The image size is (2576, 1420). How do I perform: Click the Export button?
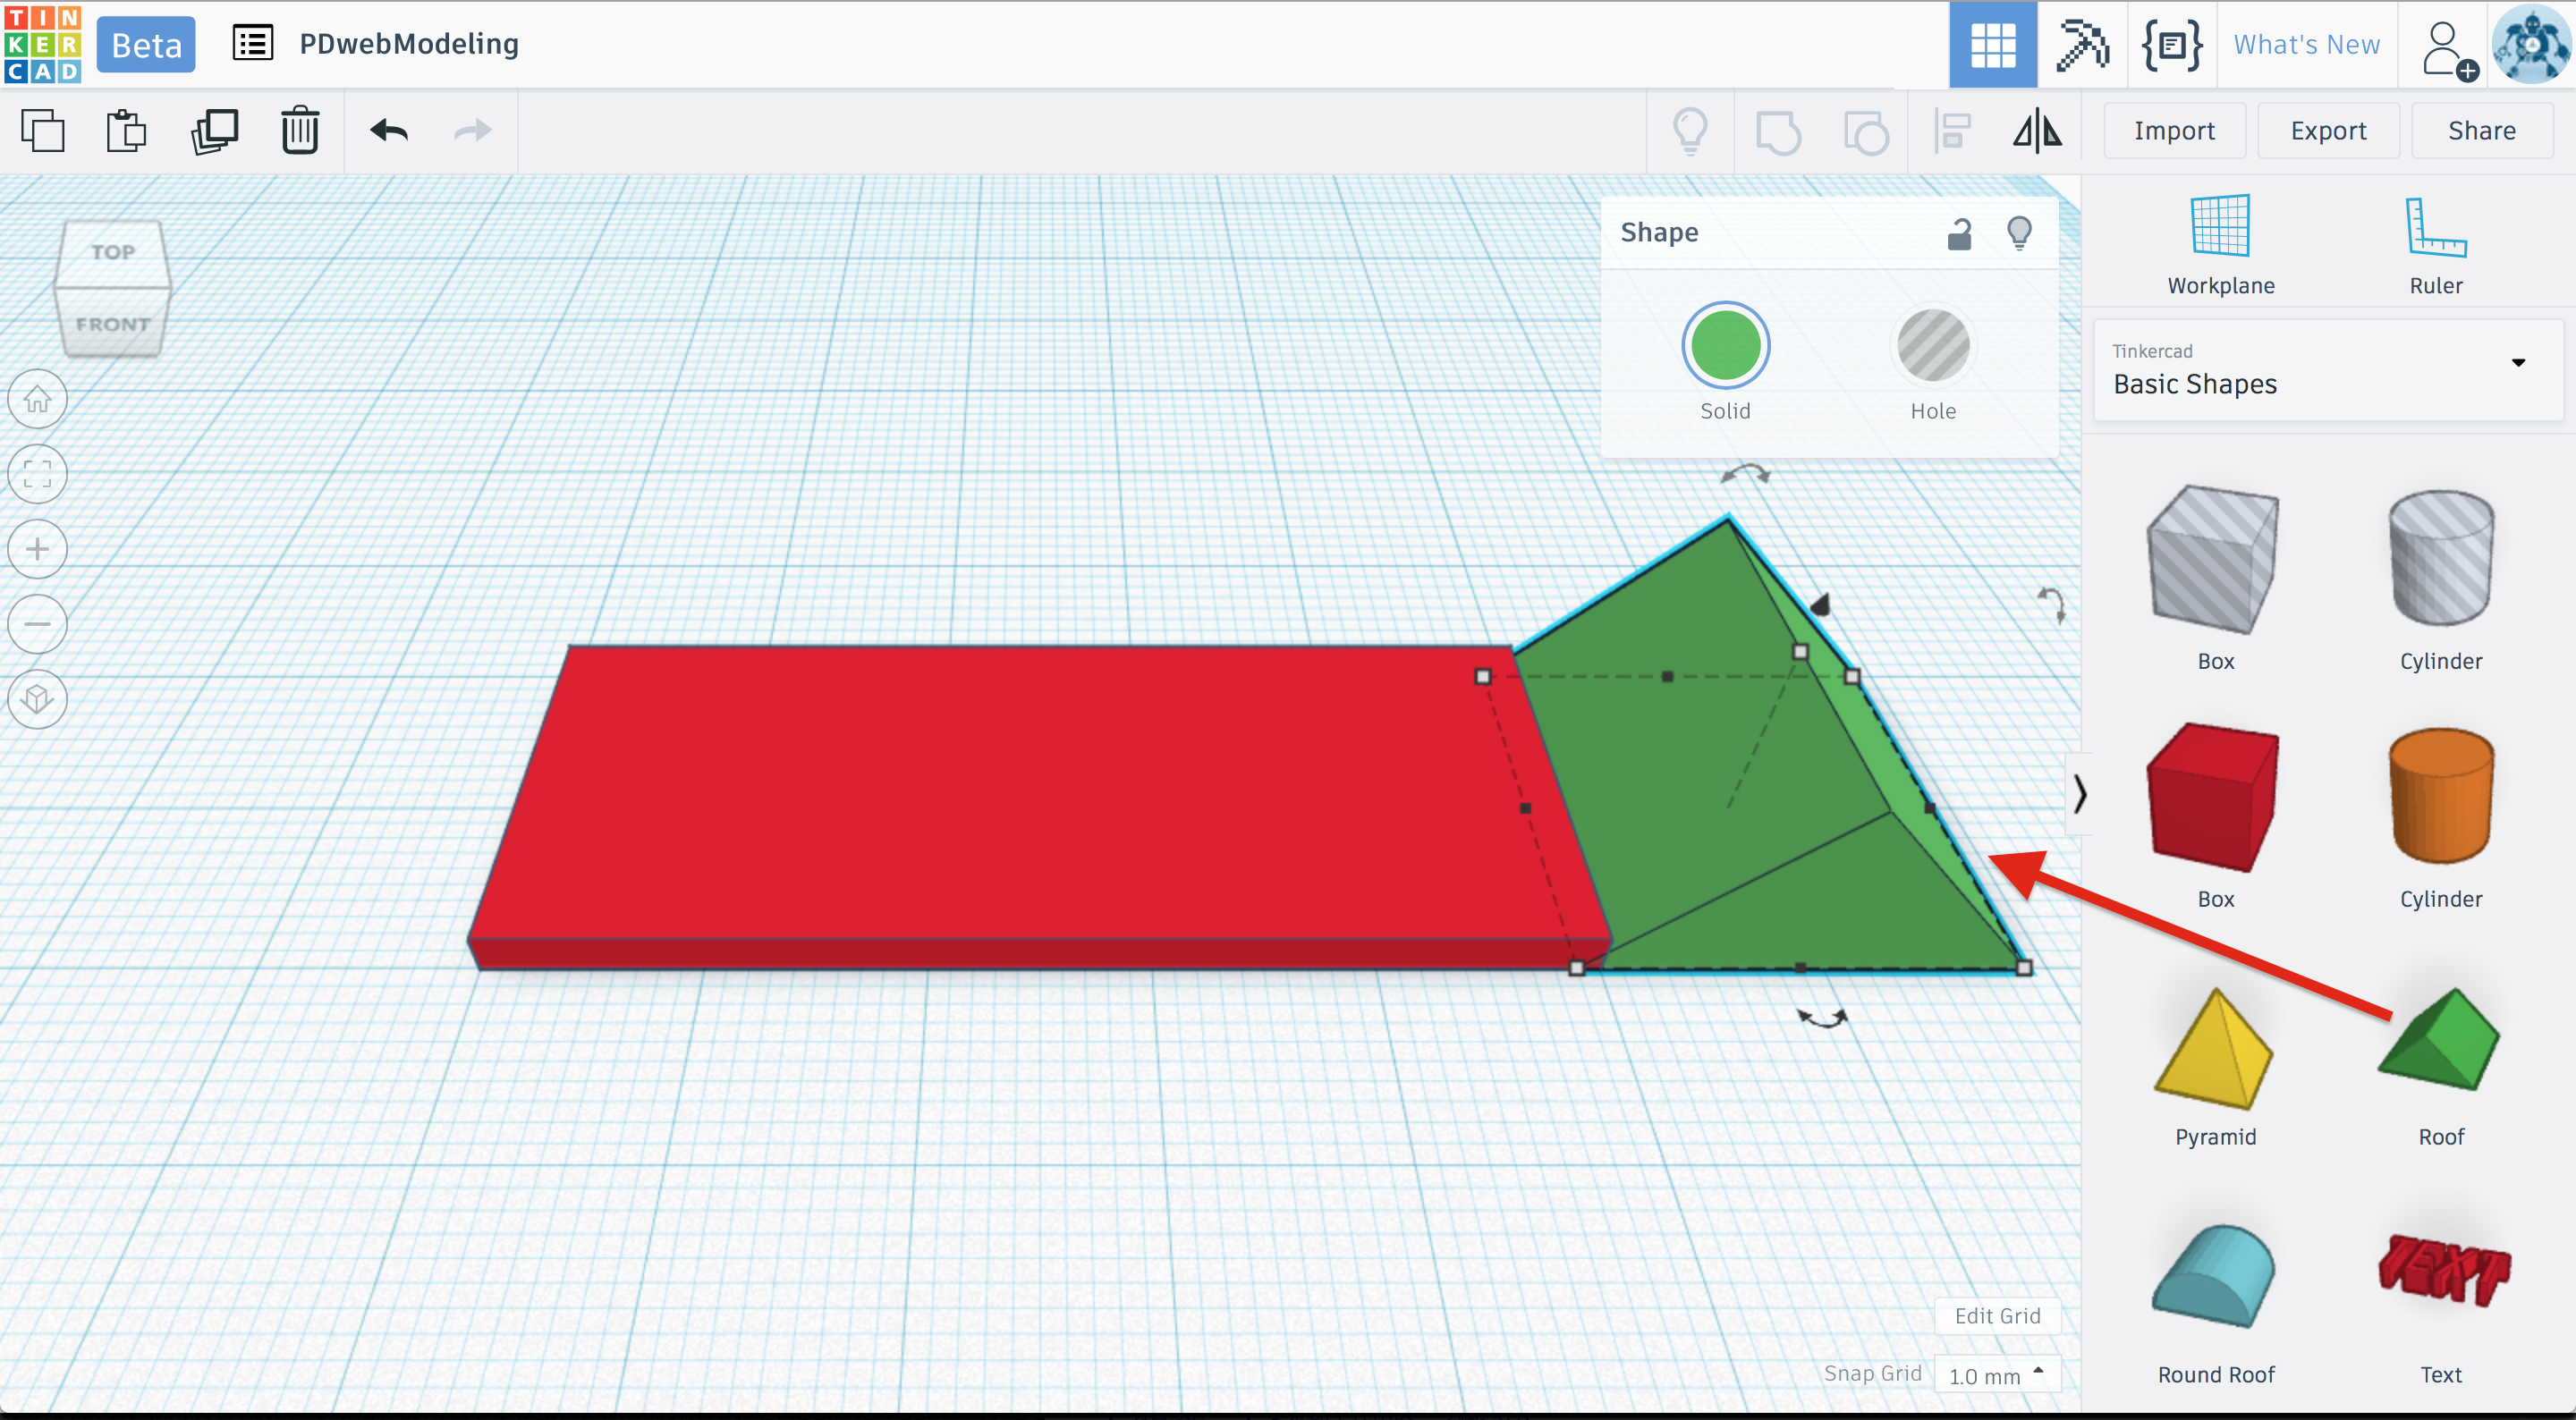point(2327,131)
